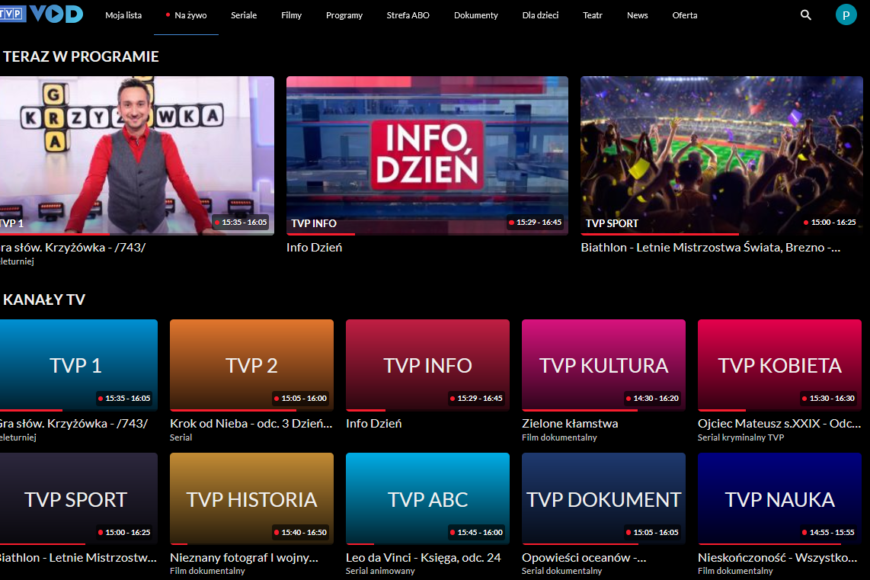Switch to the Filmy tab
870x580 pixels.
291,15
